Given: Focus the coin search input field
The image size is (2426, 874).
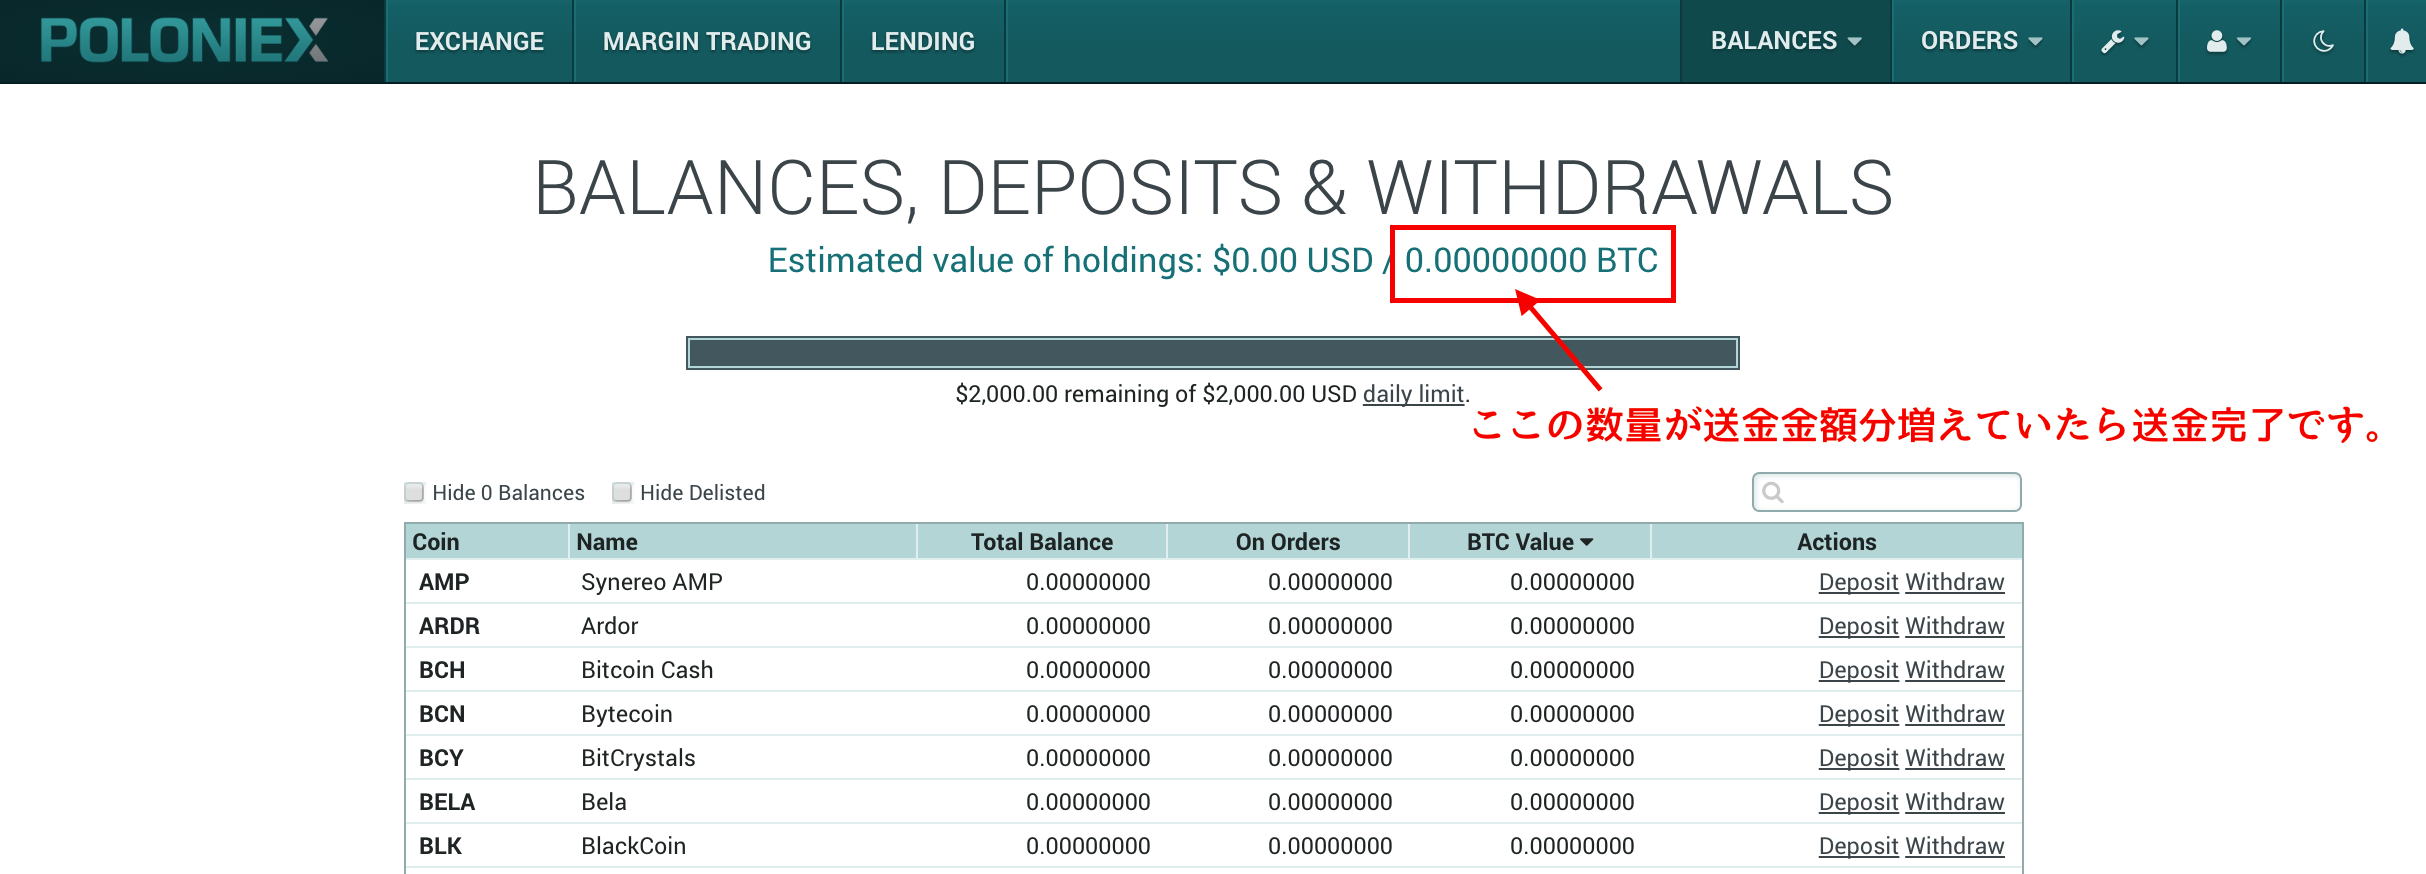Looking at the screenshot, I should (1886, 492).
